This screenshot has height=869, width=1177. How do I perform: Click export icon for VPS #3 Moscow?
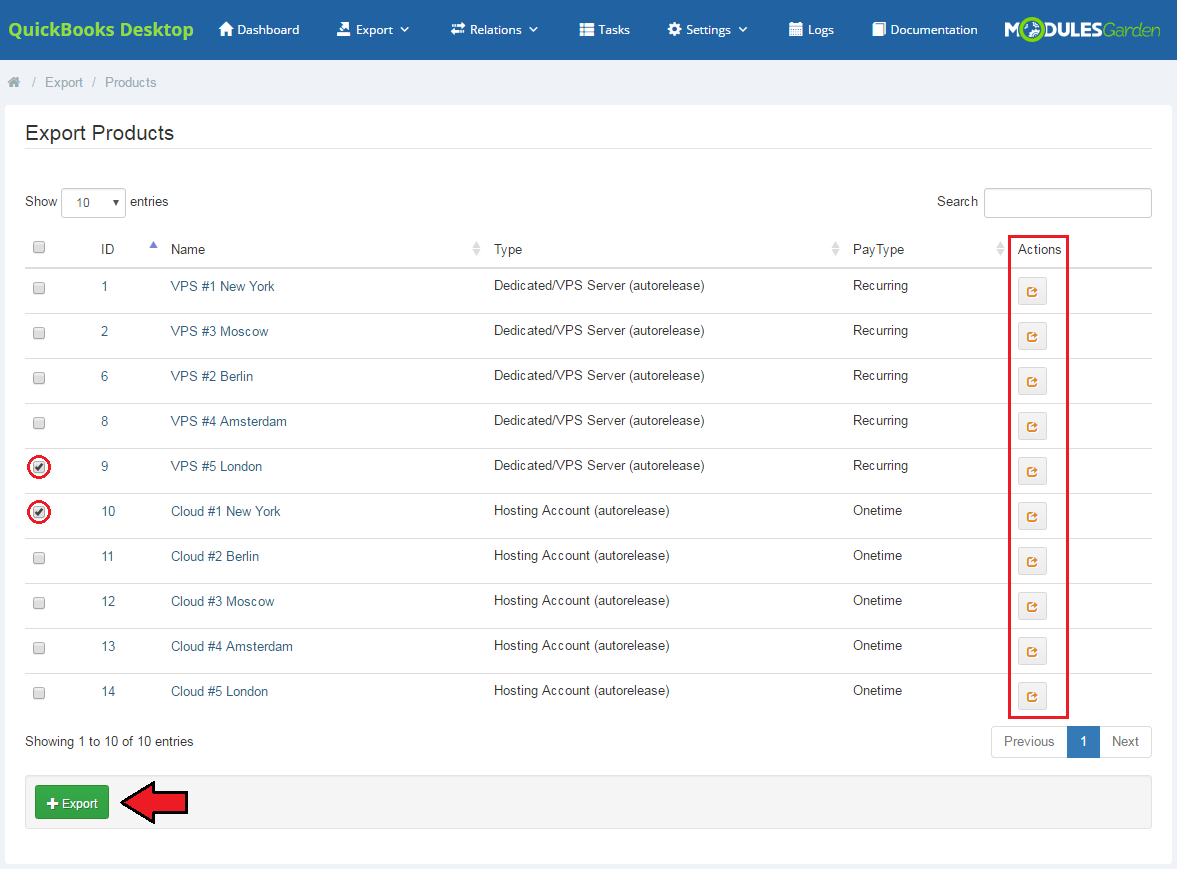click(x=1032, y=336)
